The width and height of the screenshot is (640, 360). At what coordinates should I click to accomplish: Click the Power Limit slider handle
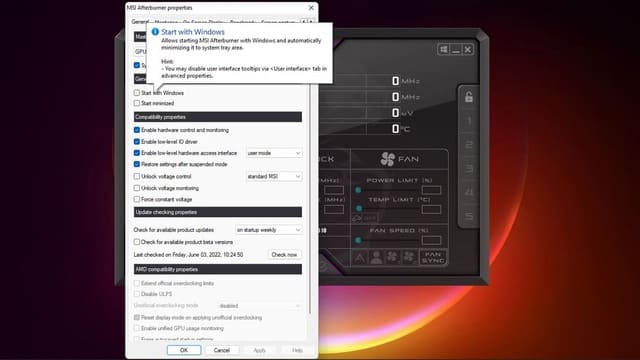358,190
